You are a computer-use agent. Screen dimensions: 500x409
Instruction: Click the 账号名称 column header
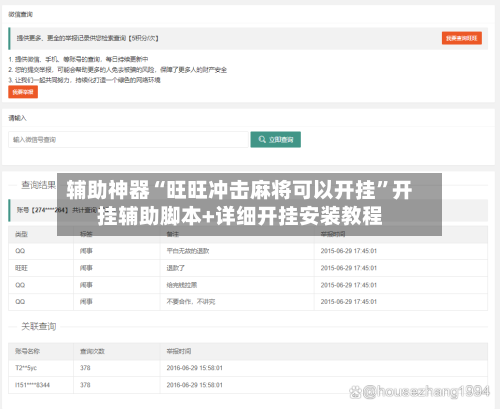pyautogui.click(x=27, y=351)
